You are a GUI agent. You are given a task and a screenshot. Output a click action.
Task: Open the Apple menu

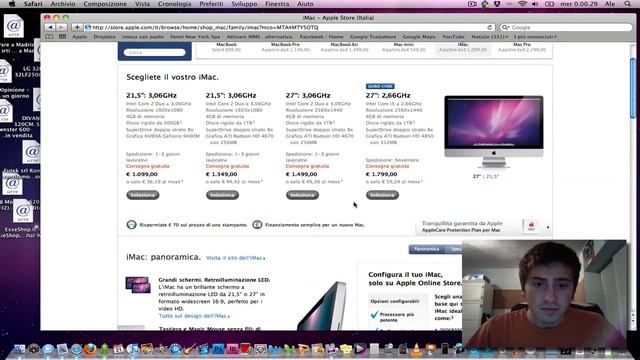pos(12,4)
